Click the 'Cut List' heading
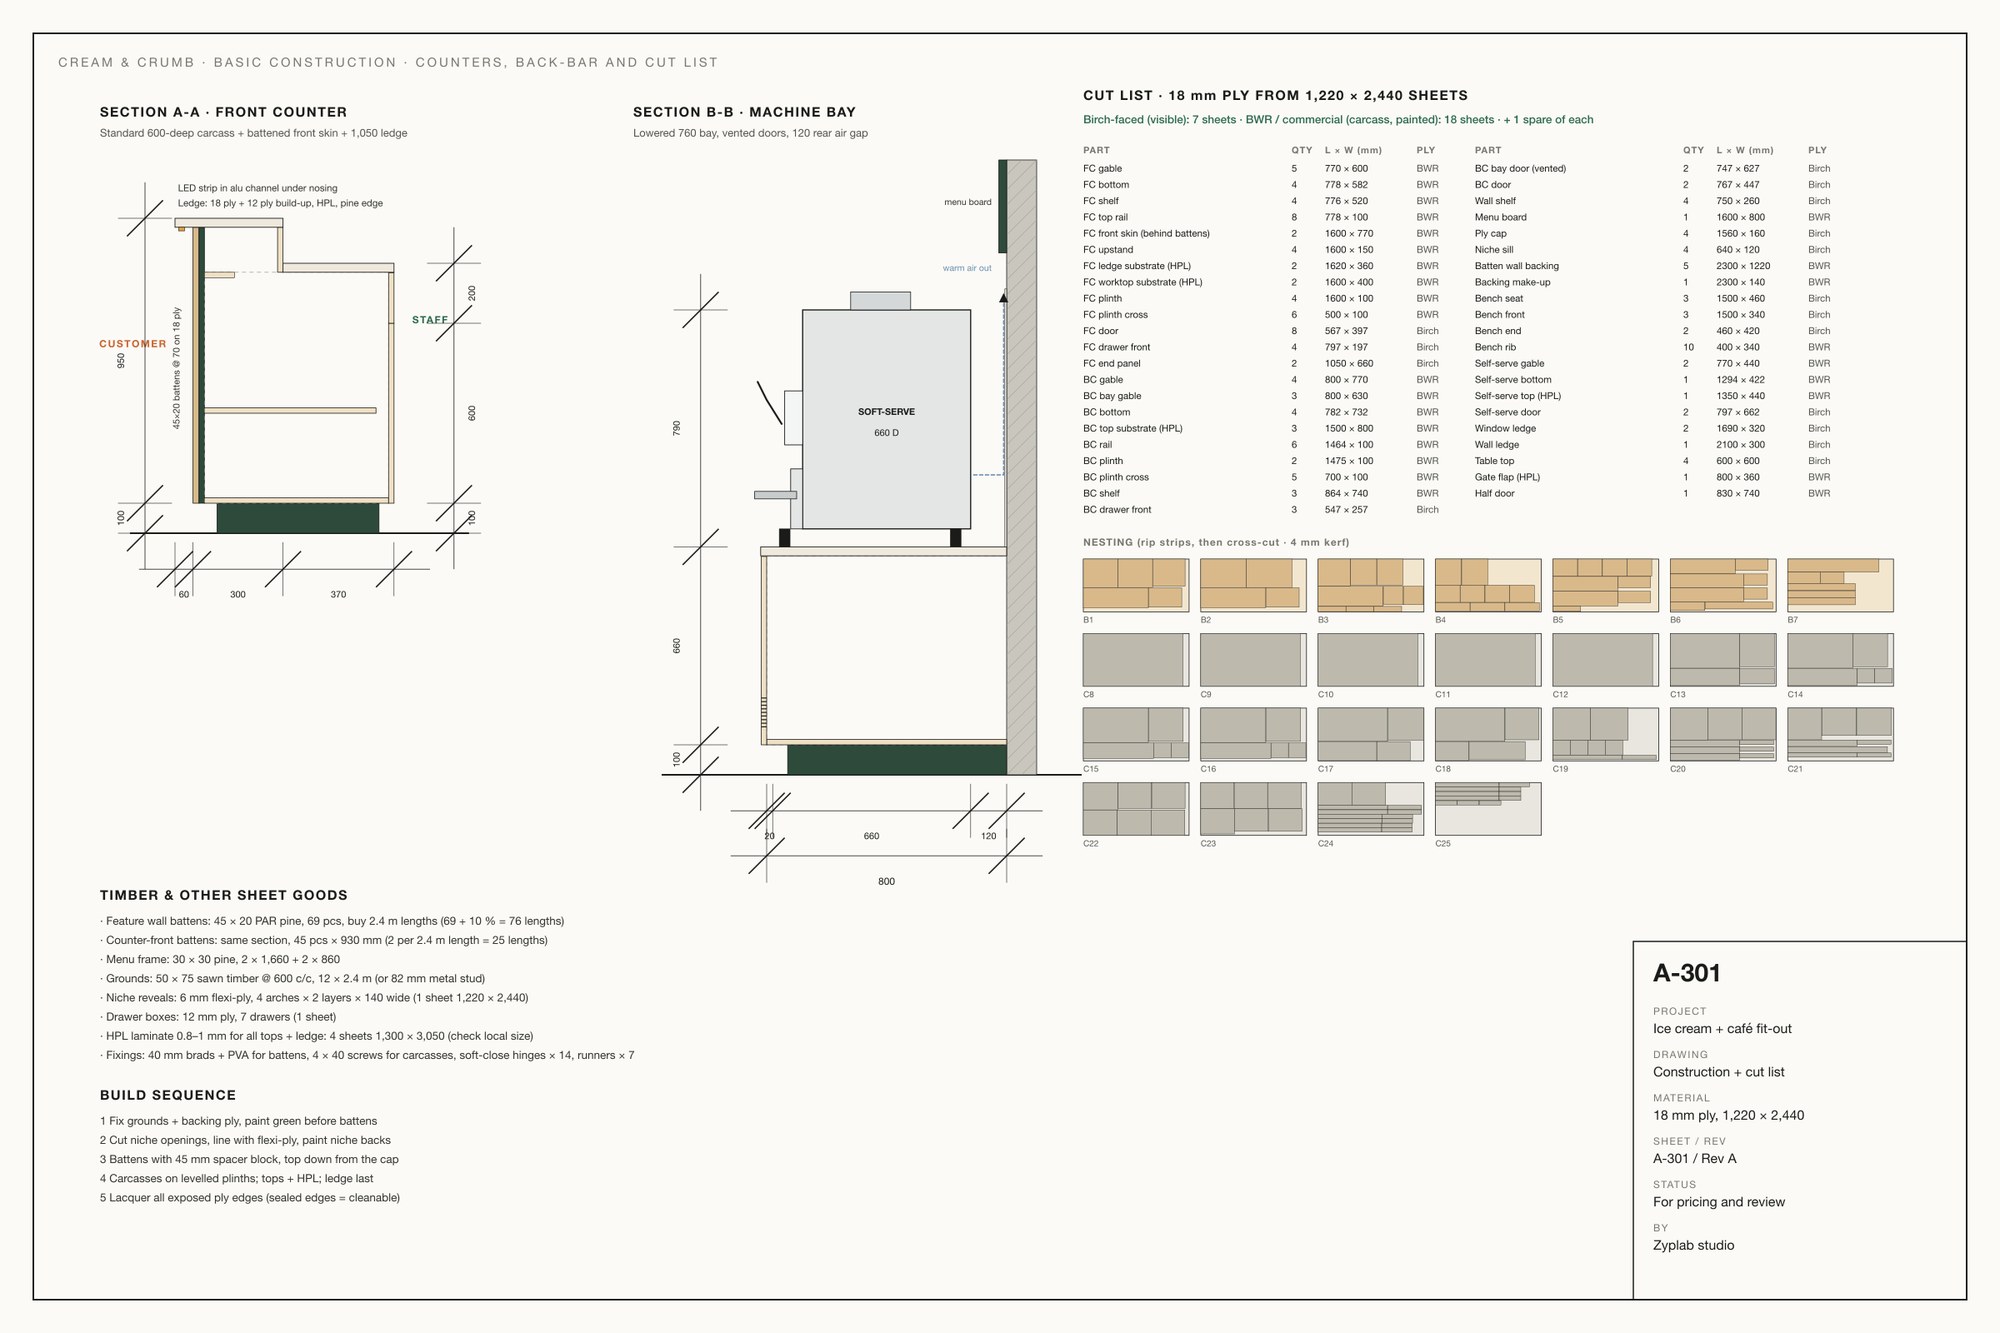Screen dimensions: 2000x1333 1275,96
